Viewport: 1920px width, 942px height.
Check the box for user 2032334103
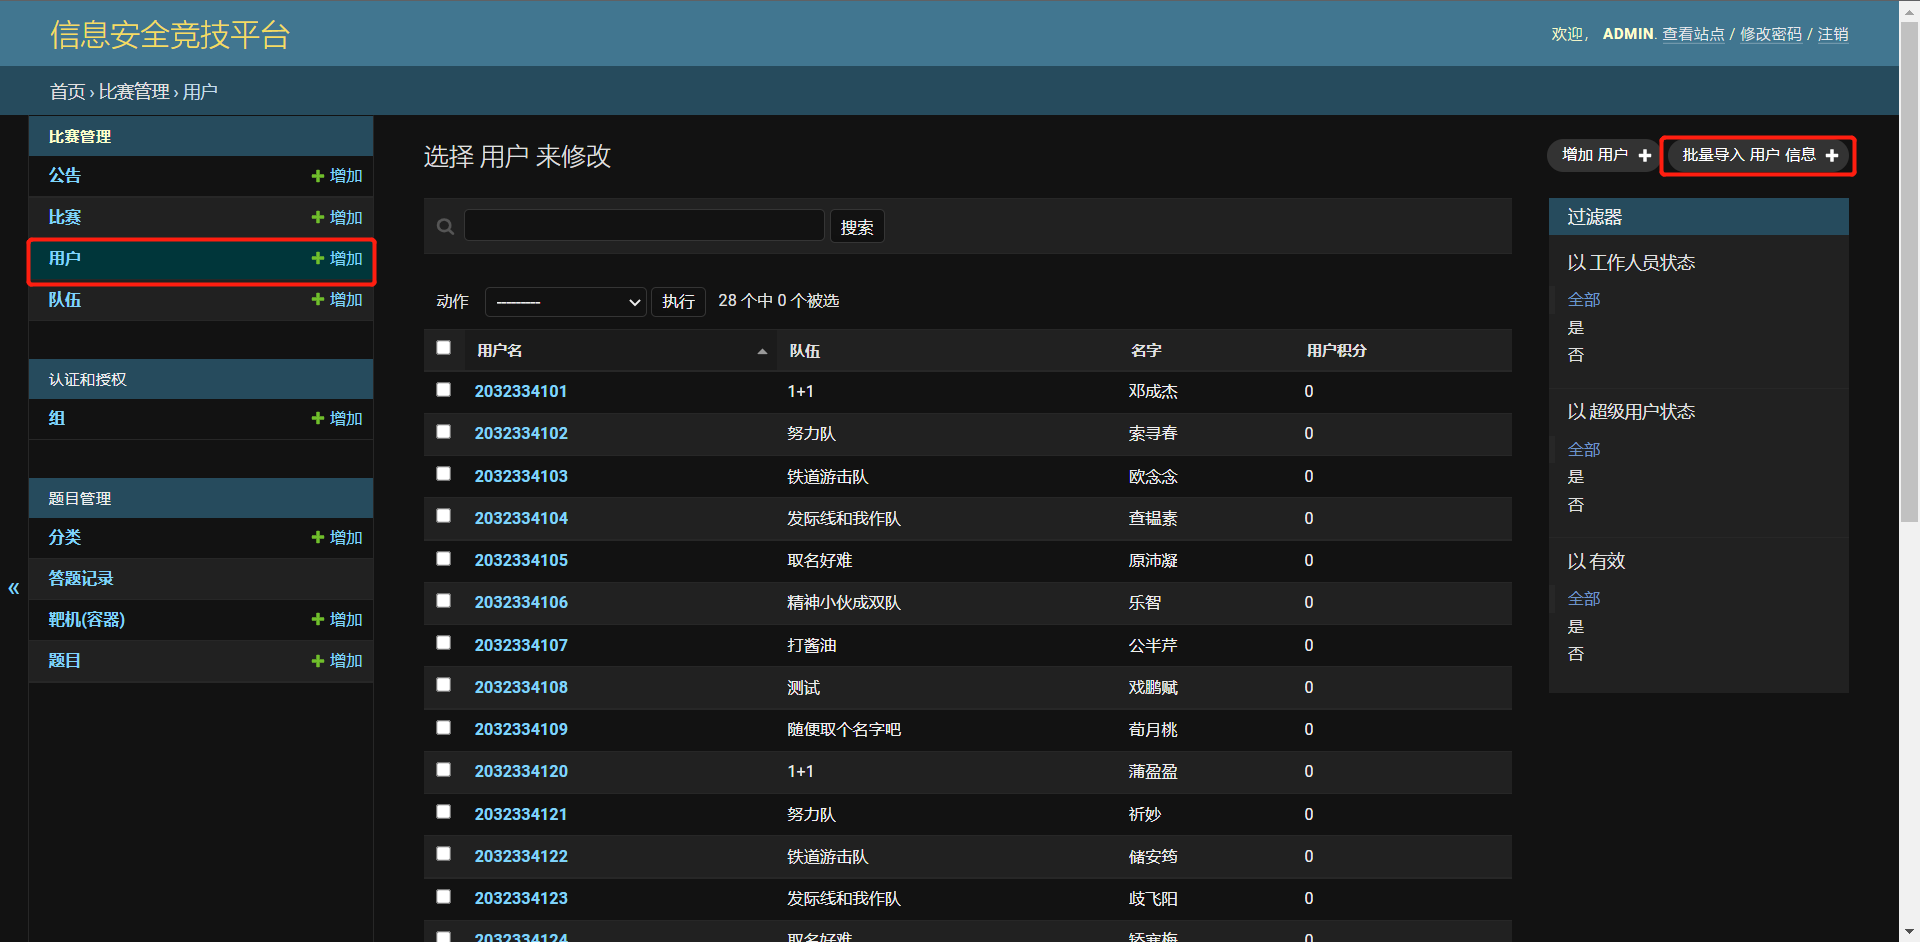point(444,474)
